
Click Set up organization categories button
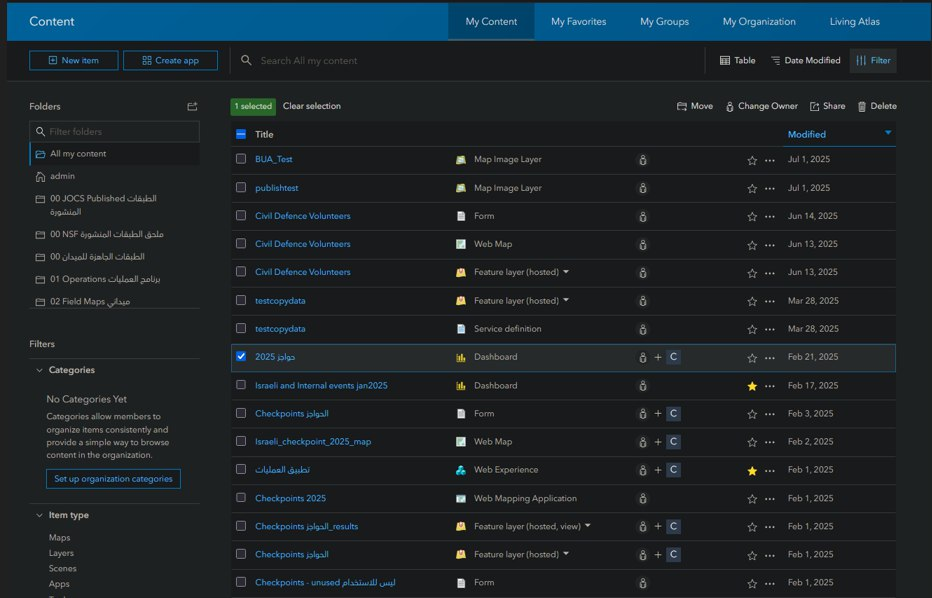click(112, 479)
